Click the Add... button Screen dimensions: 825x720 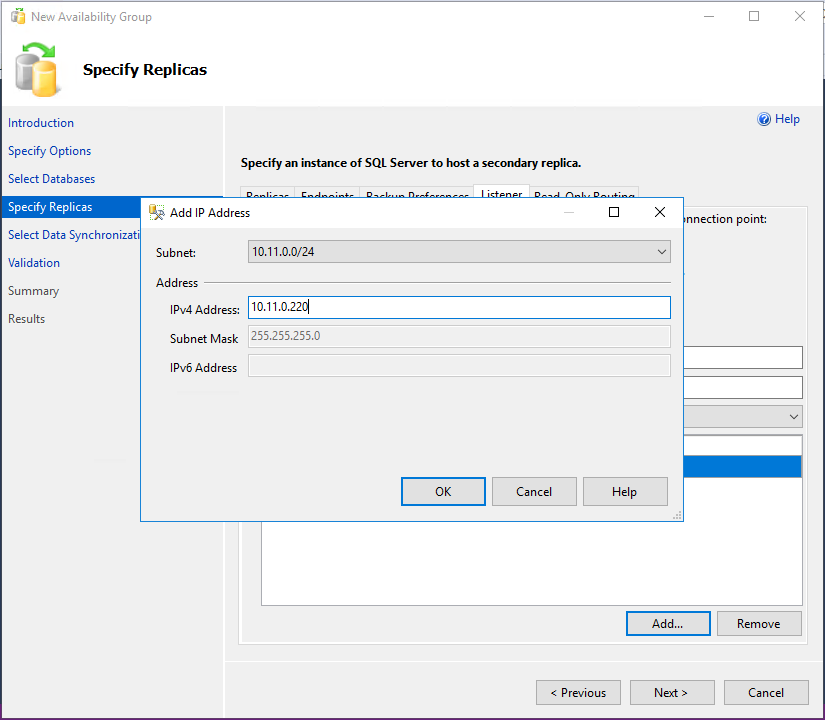[667, 623]
